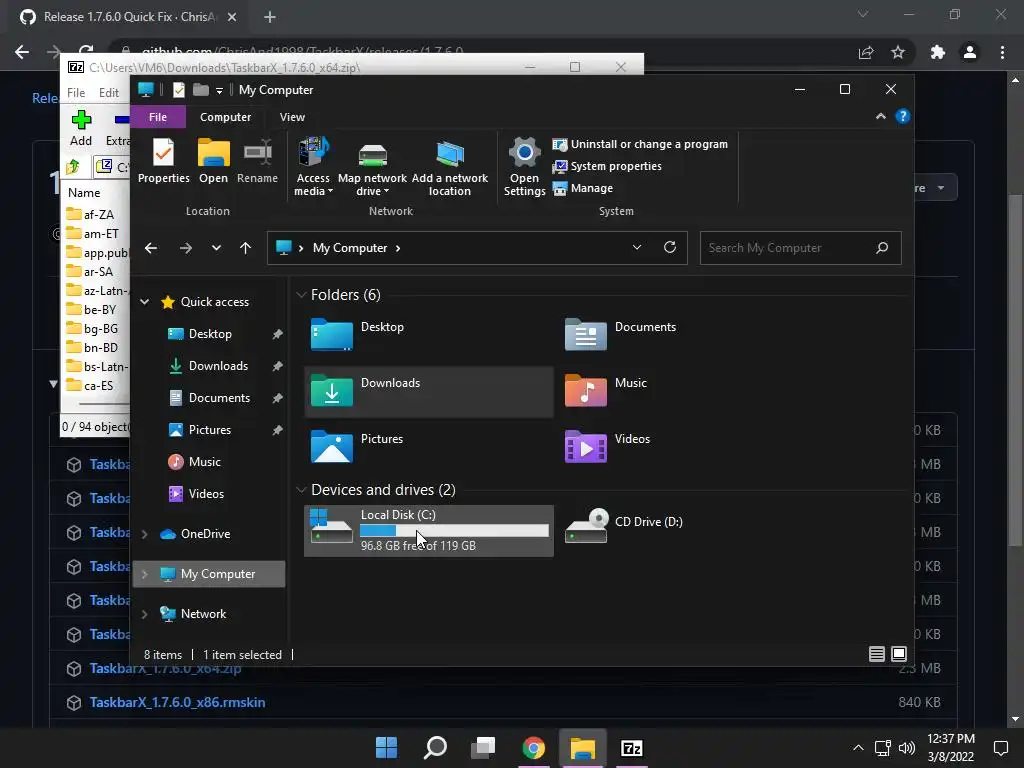Click the Properties ribbon icon
1024x768 pixels.
(x=163, y=161)
